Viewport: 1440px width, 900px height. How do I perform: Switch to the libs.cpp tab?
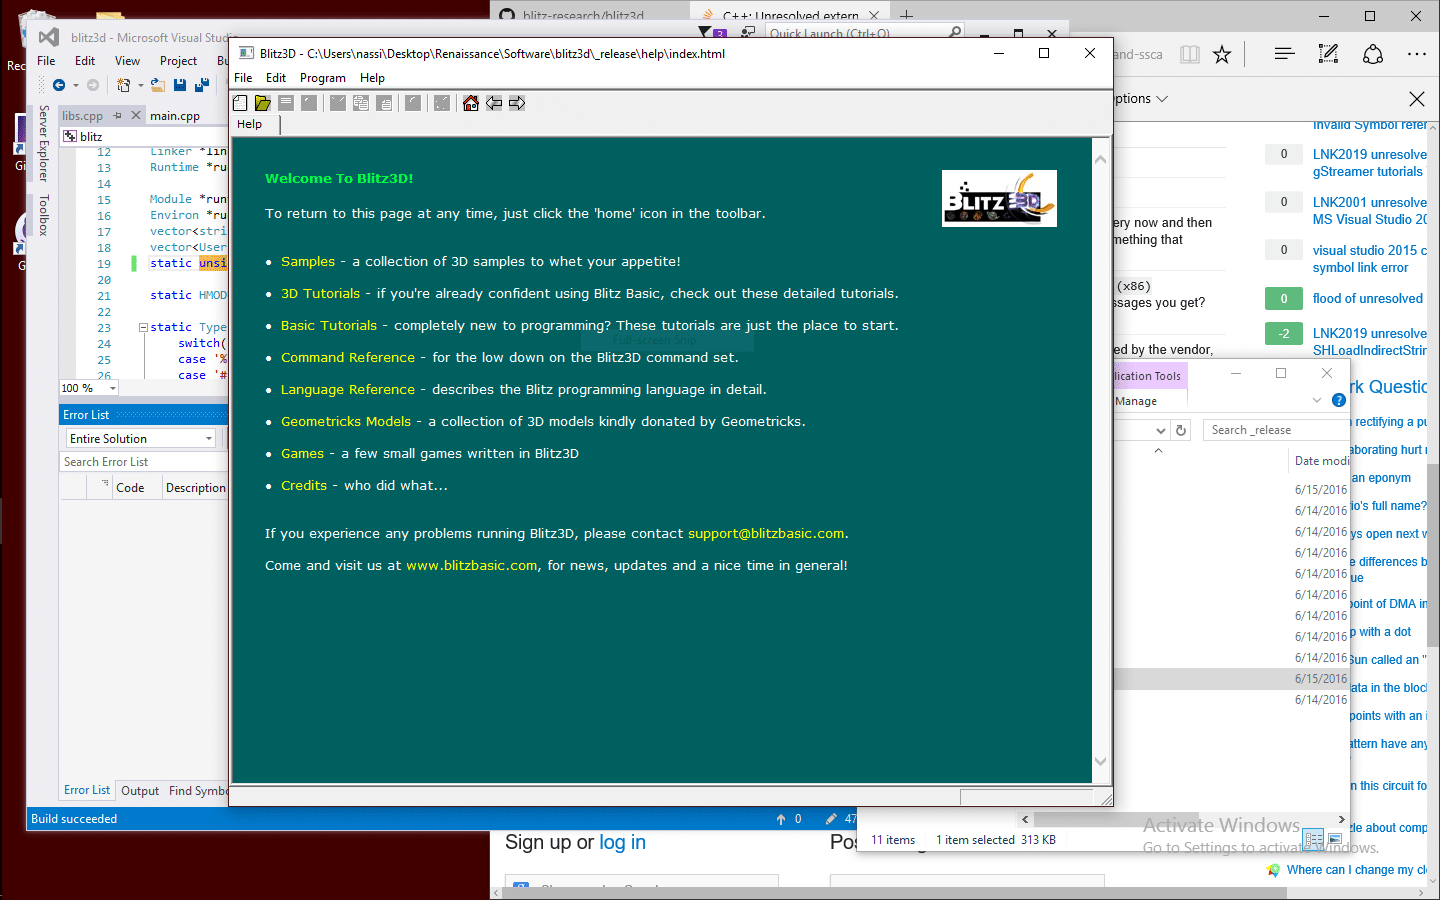coord(82,116)
